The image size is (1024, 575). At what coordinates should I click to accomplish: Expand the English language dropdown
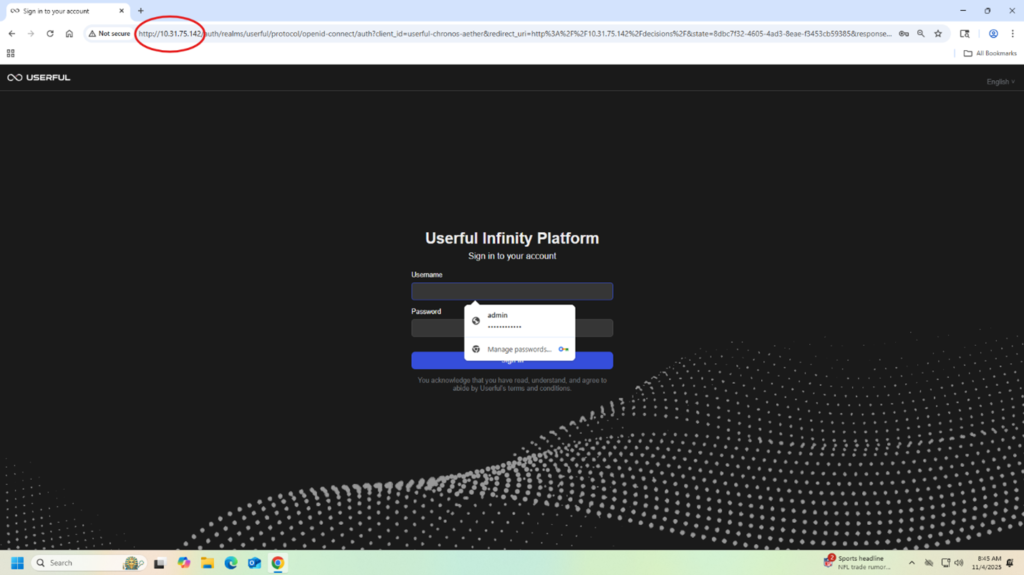click(999, 82)
